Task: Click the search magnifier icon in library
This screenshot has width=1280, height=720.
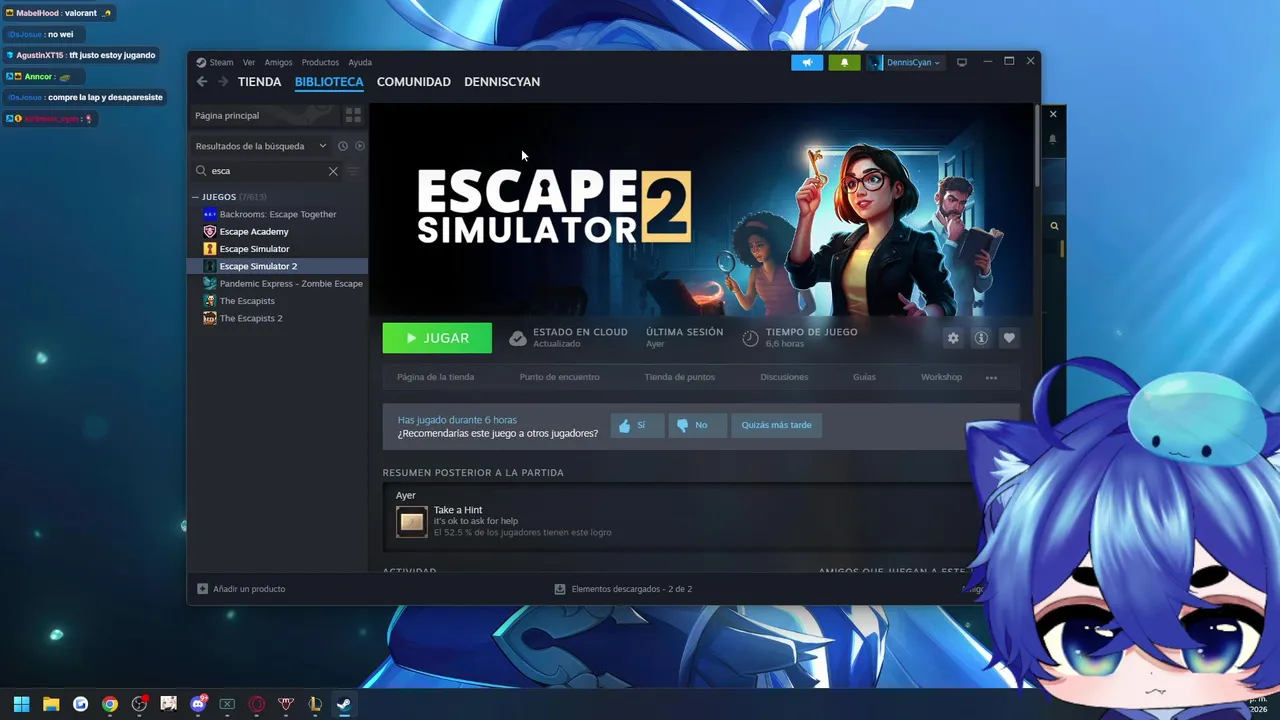Action: pyautogui.click(x=201, y=171)
